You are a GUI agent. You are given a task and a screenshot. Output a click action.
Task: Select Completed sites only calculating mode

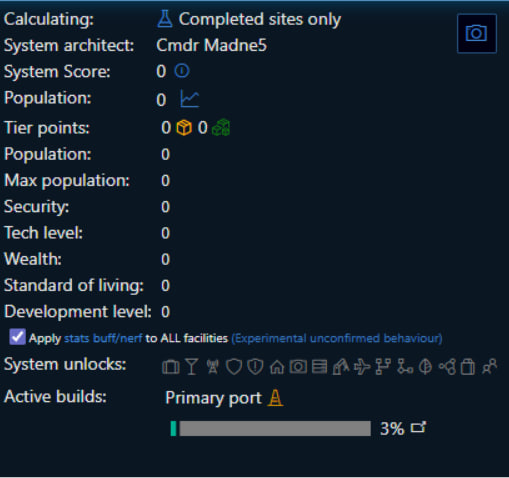260,19
